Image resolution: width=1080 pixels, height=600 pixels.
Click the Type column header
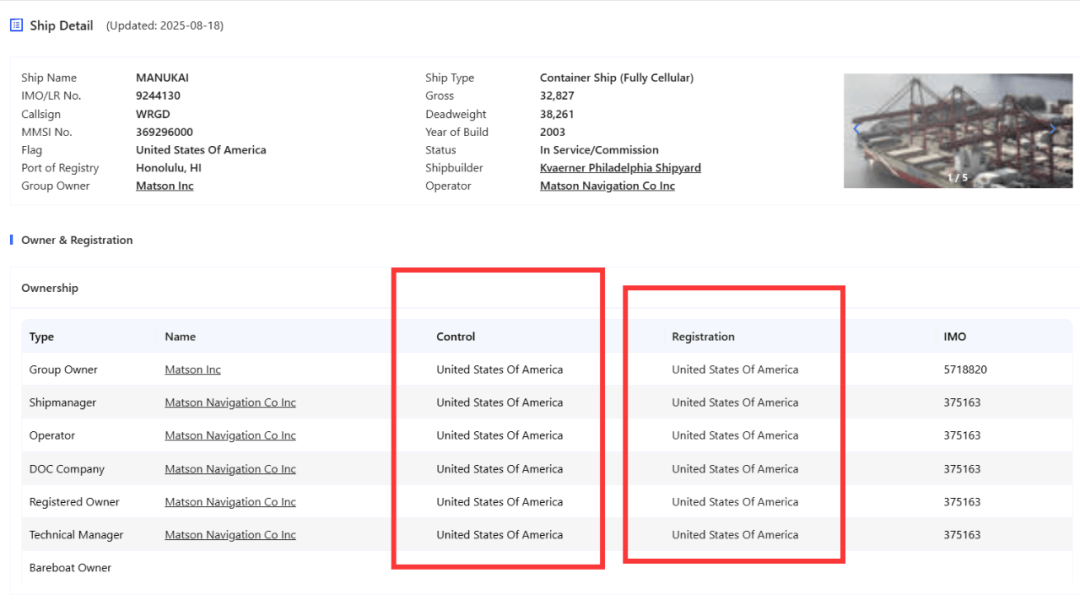(x=41, y=337)
